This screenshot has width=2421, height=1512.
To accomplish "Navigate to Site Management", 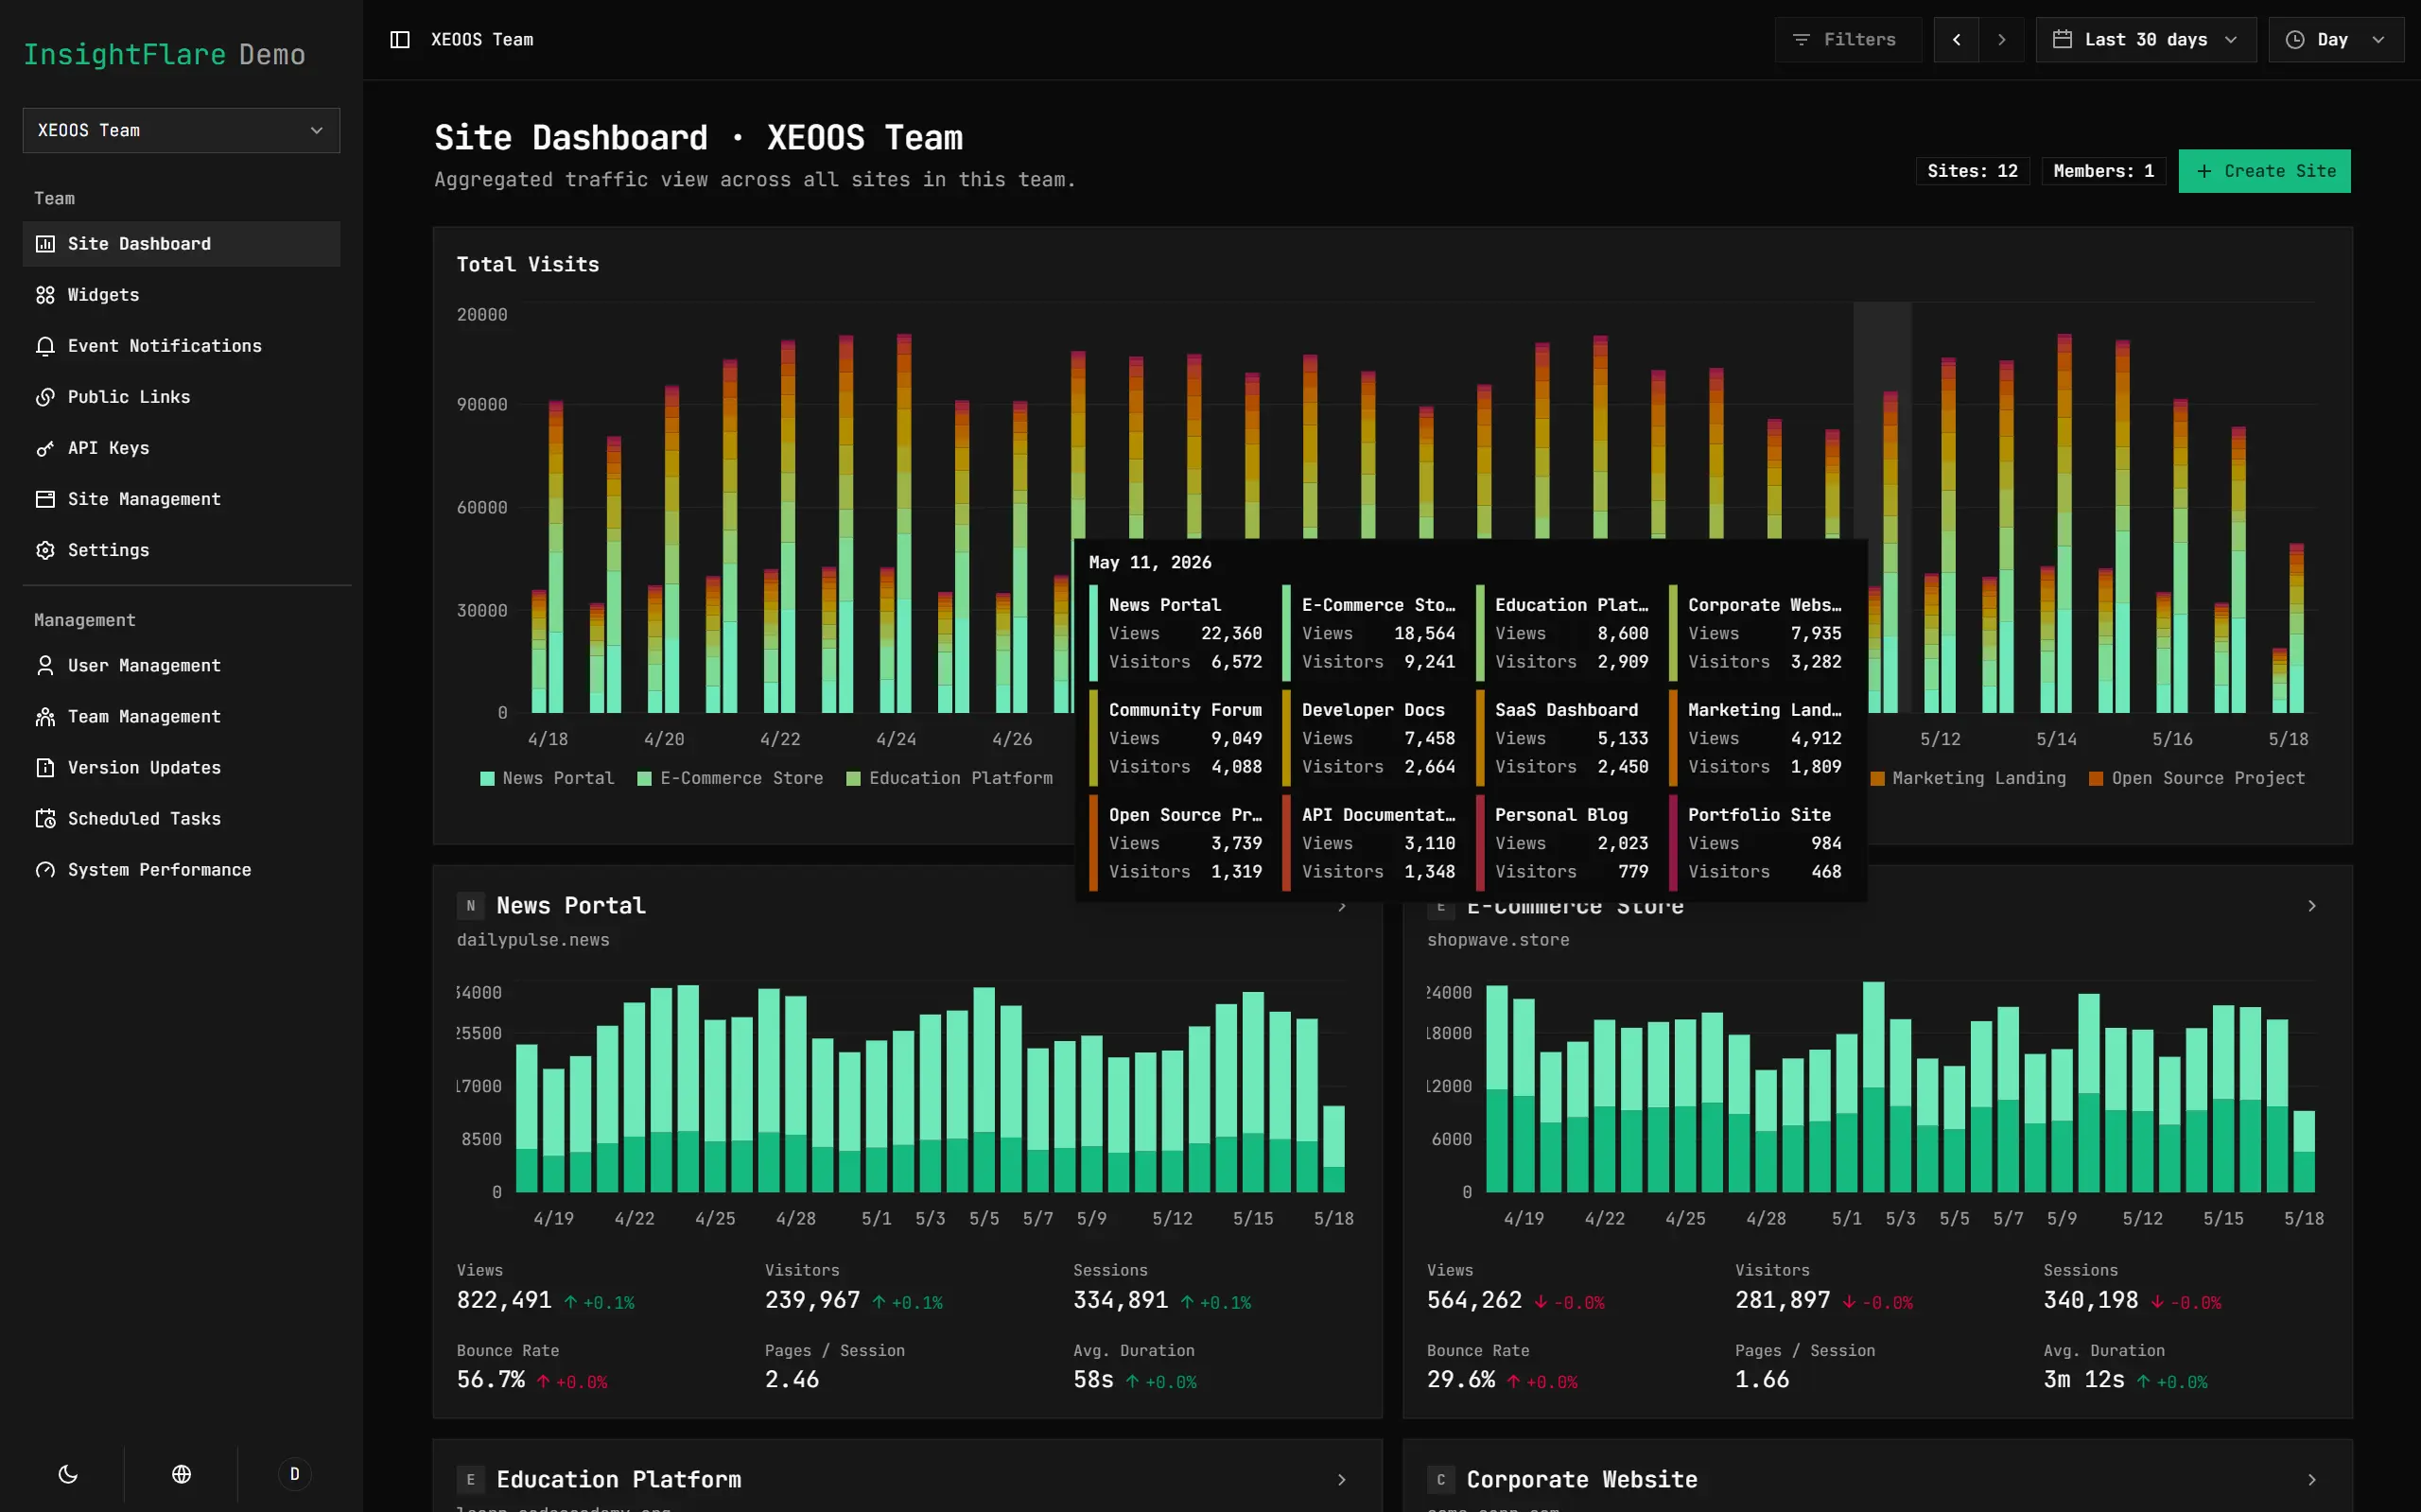I will coord(181,499).
